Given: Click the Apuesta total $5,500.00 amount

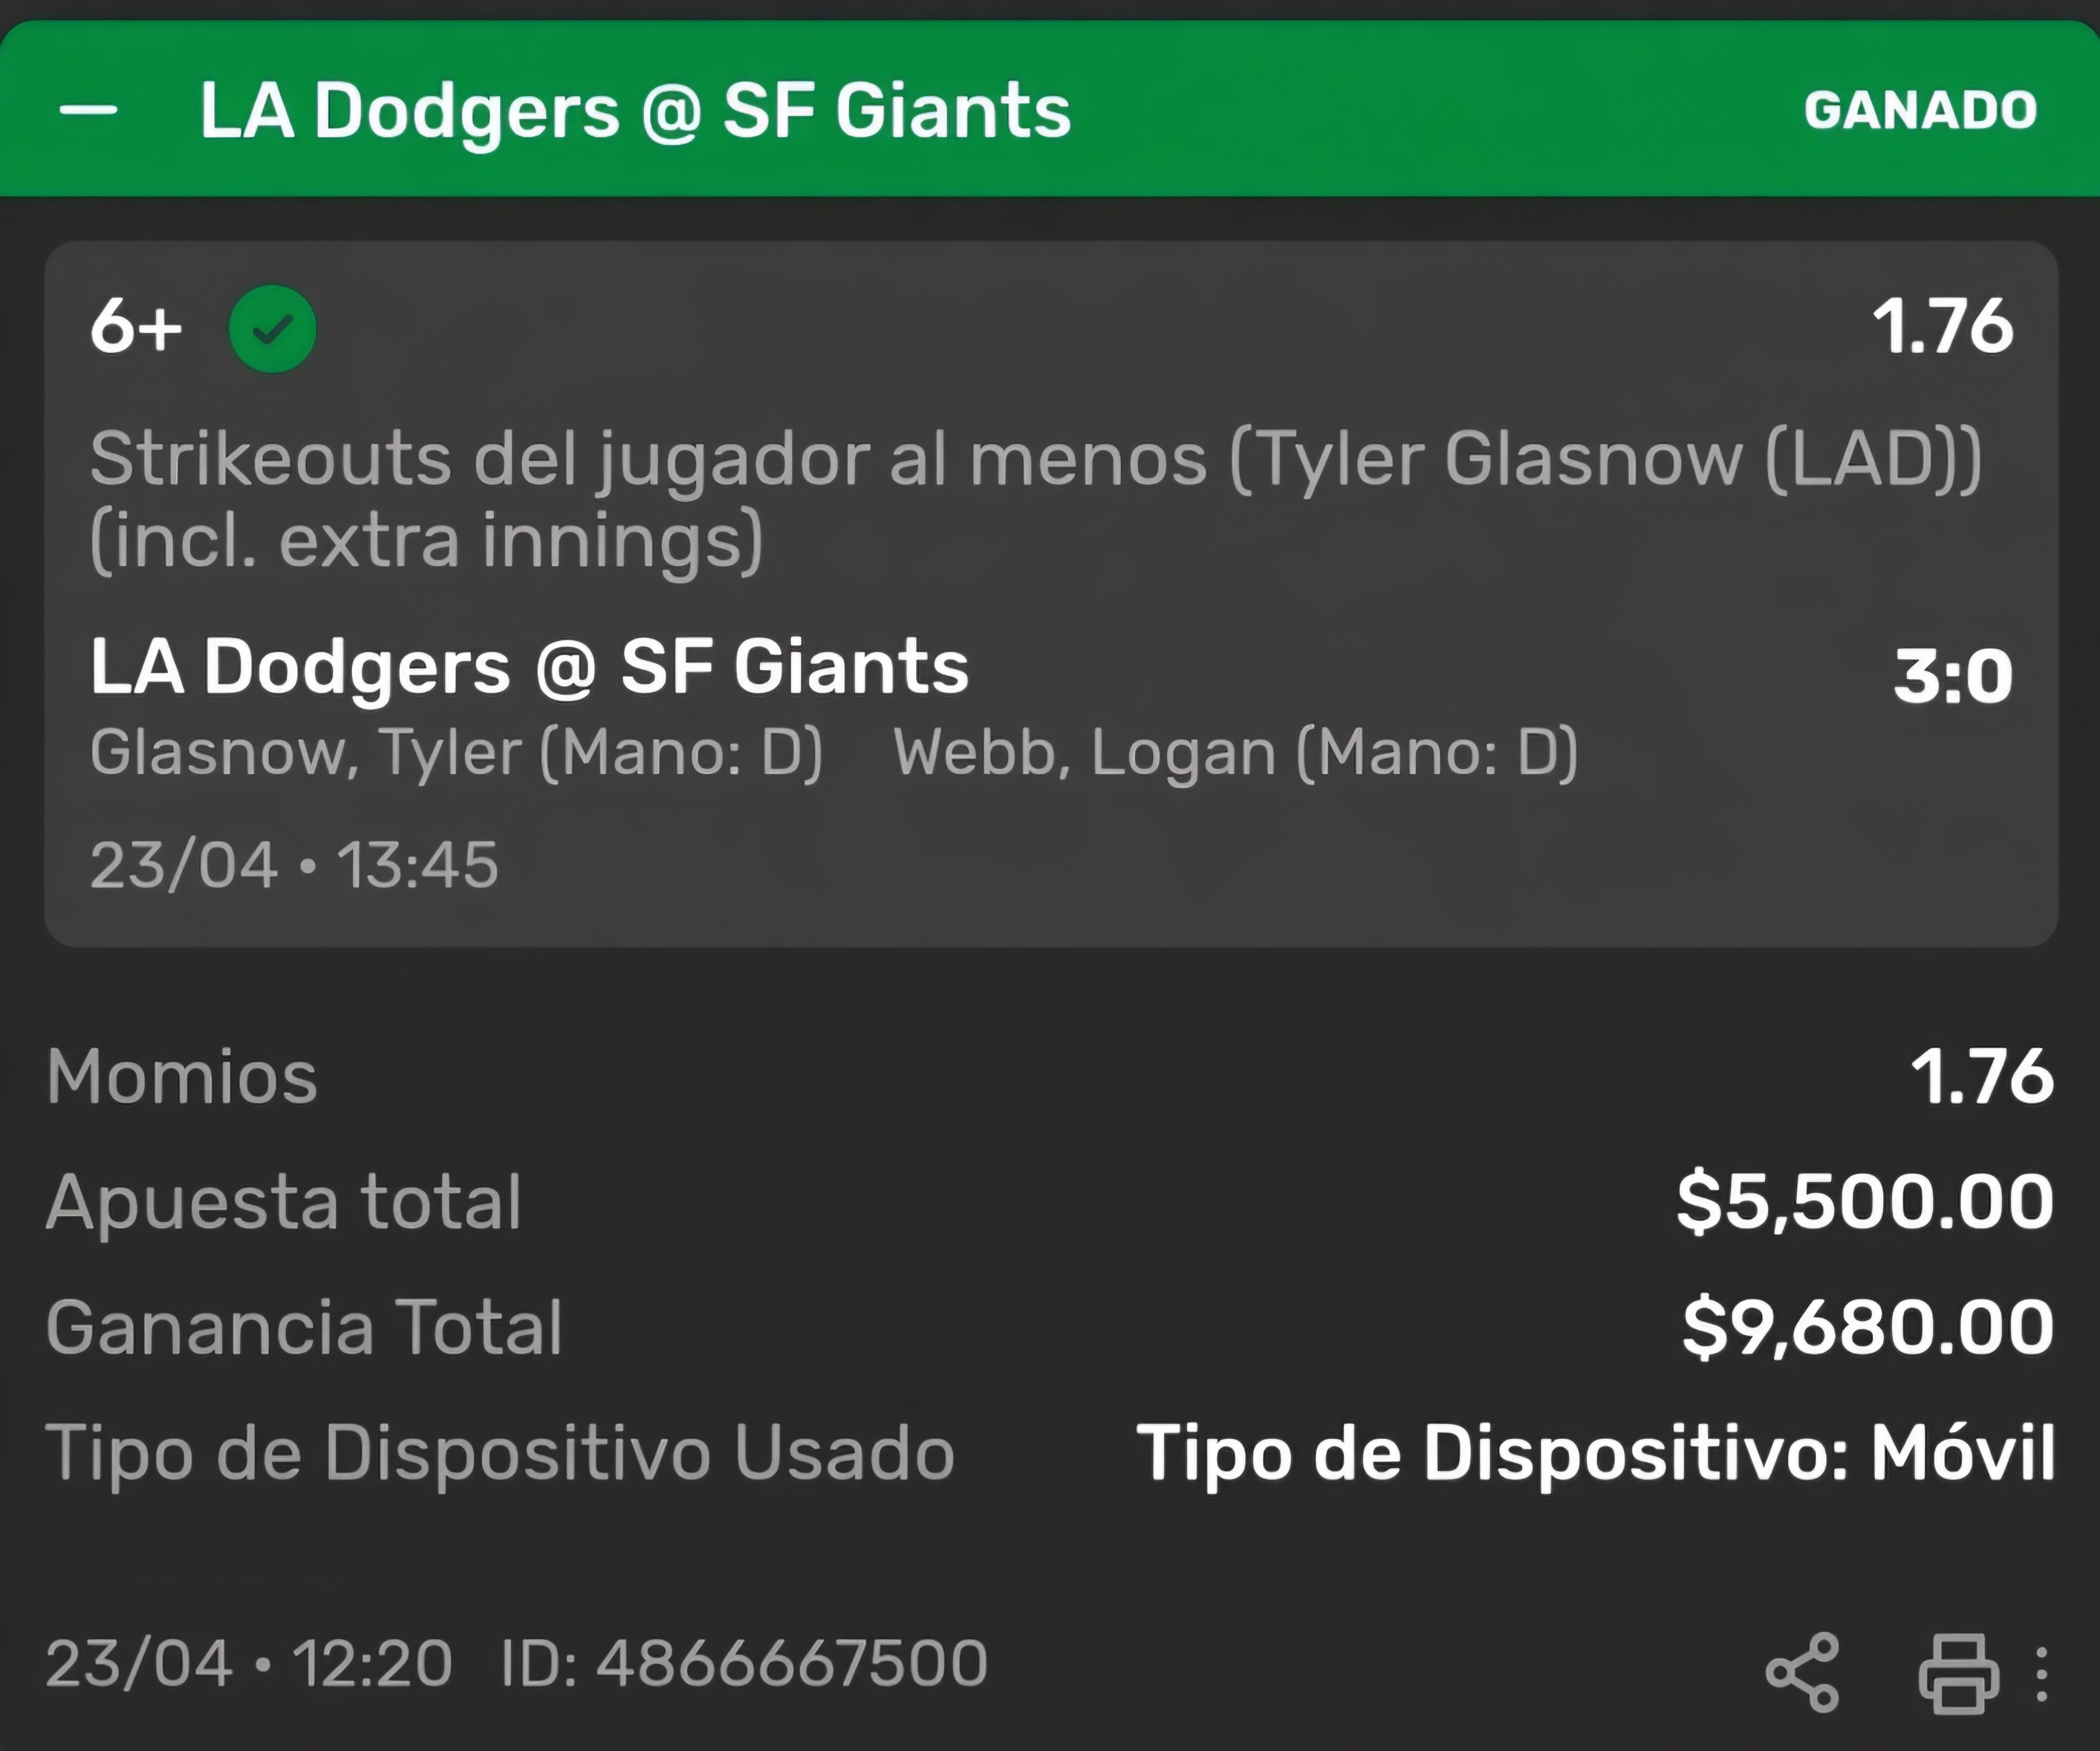Looking at the screenshot, I should [1866, 1202].
